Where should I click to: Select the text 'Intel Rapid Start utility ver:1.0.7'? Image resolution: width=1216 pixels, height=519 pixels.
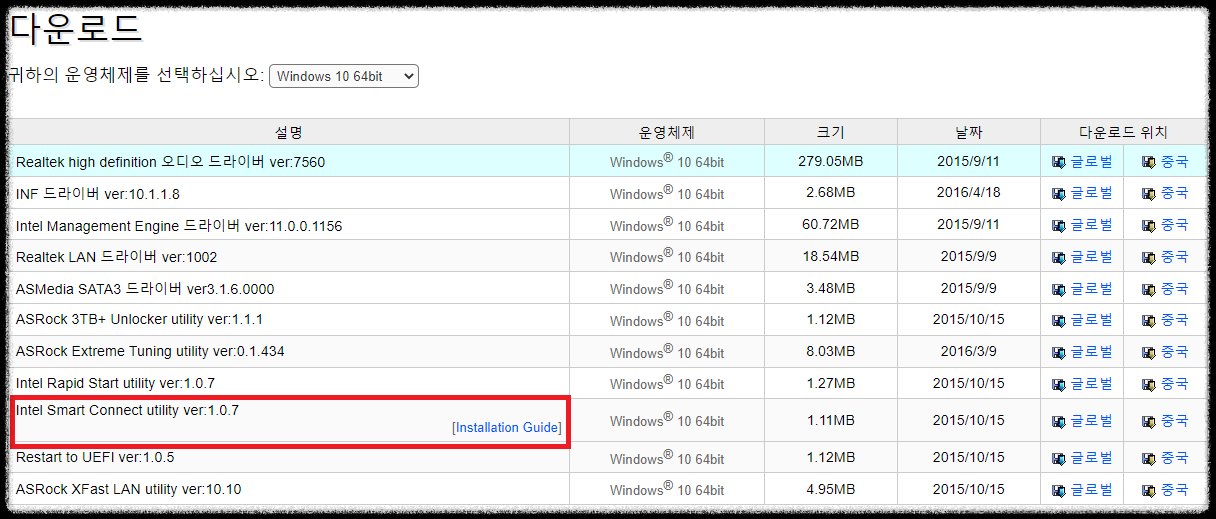(x=116, y=383)
